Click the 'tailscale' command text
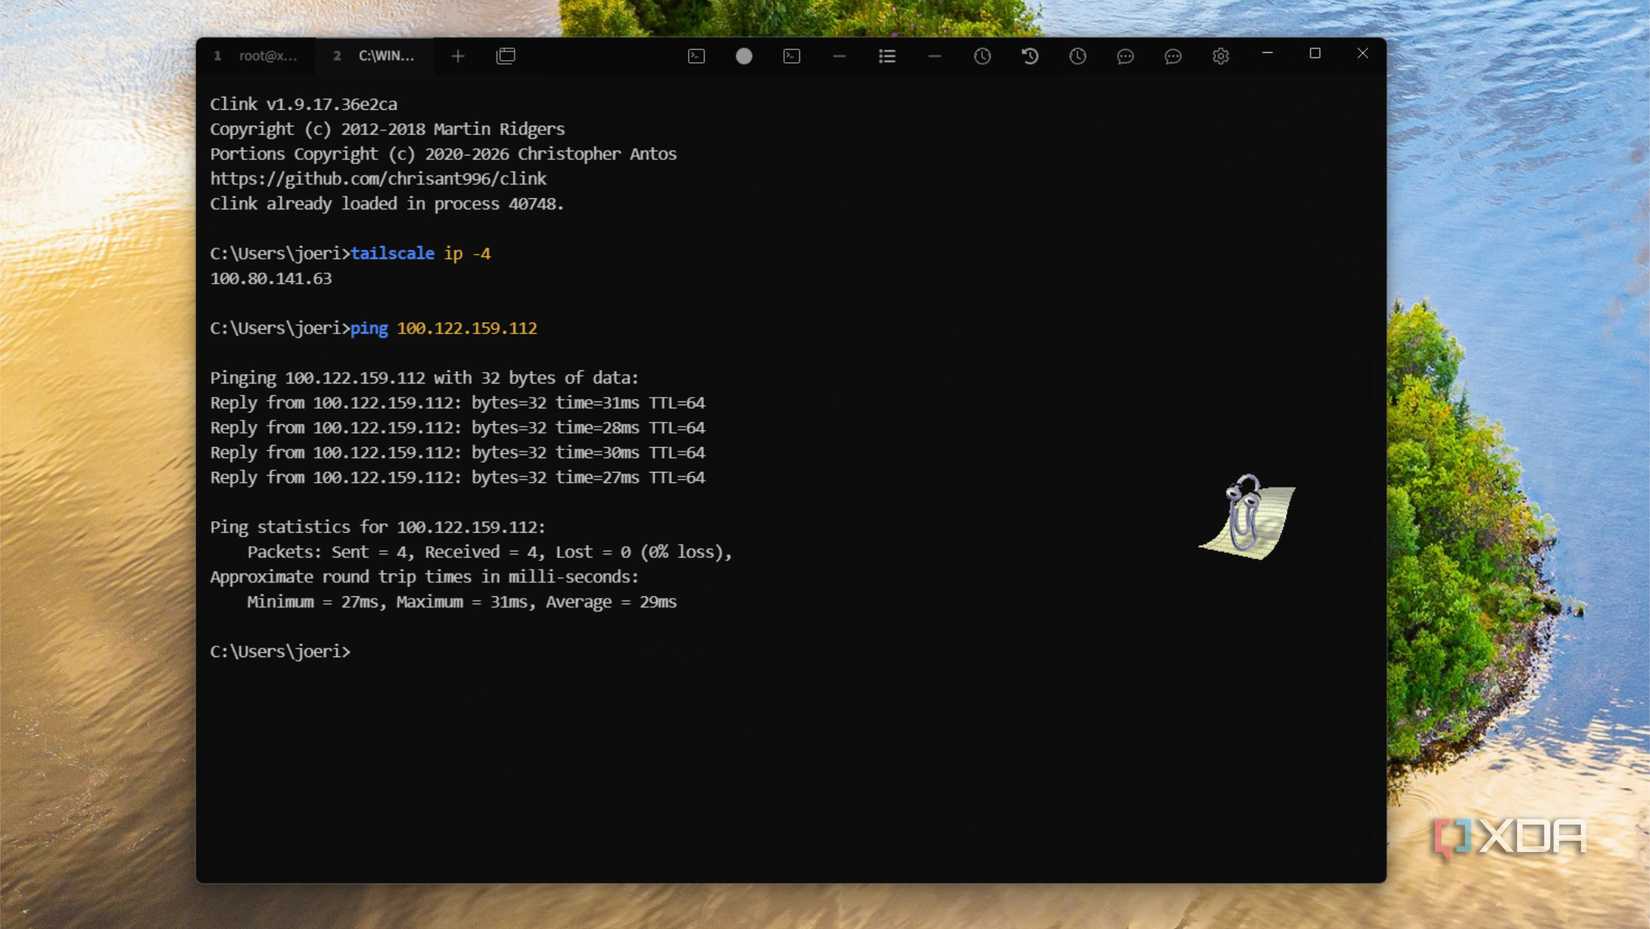 (392, 253)
